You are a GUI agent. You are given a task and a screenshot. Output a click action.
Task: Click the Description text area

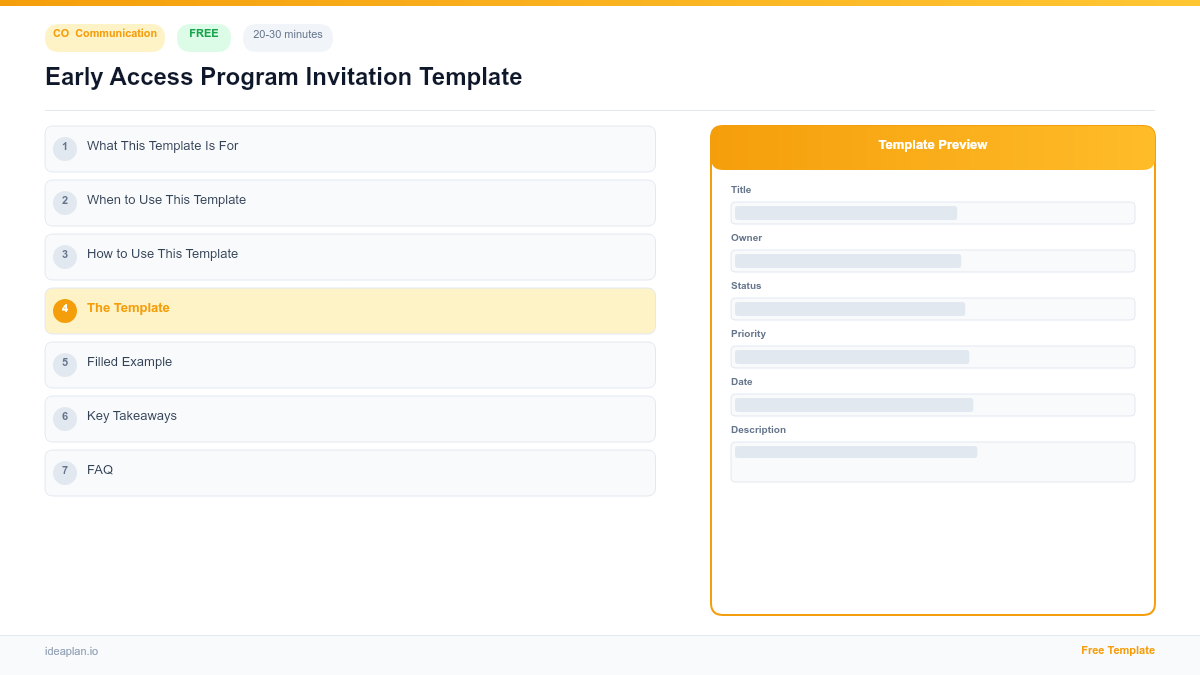point(933,462)
